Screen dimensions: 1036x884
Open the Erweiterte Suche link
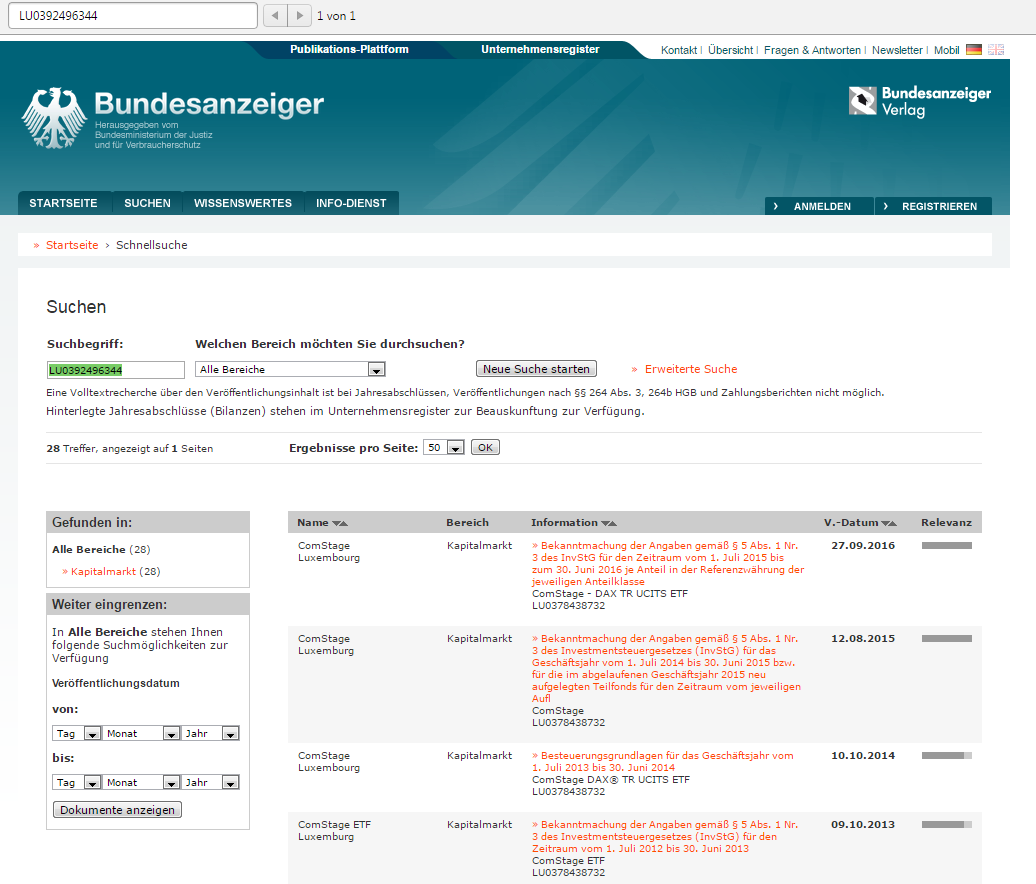(x=690, y=369)
